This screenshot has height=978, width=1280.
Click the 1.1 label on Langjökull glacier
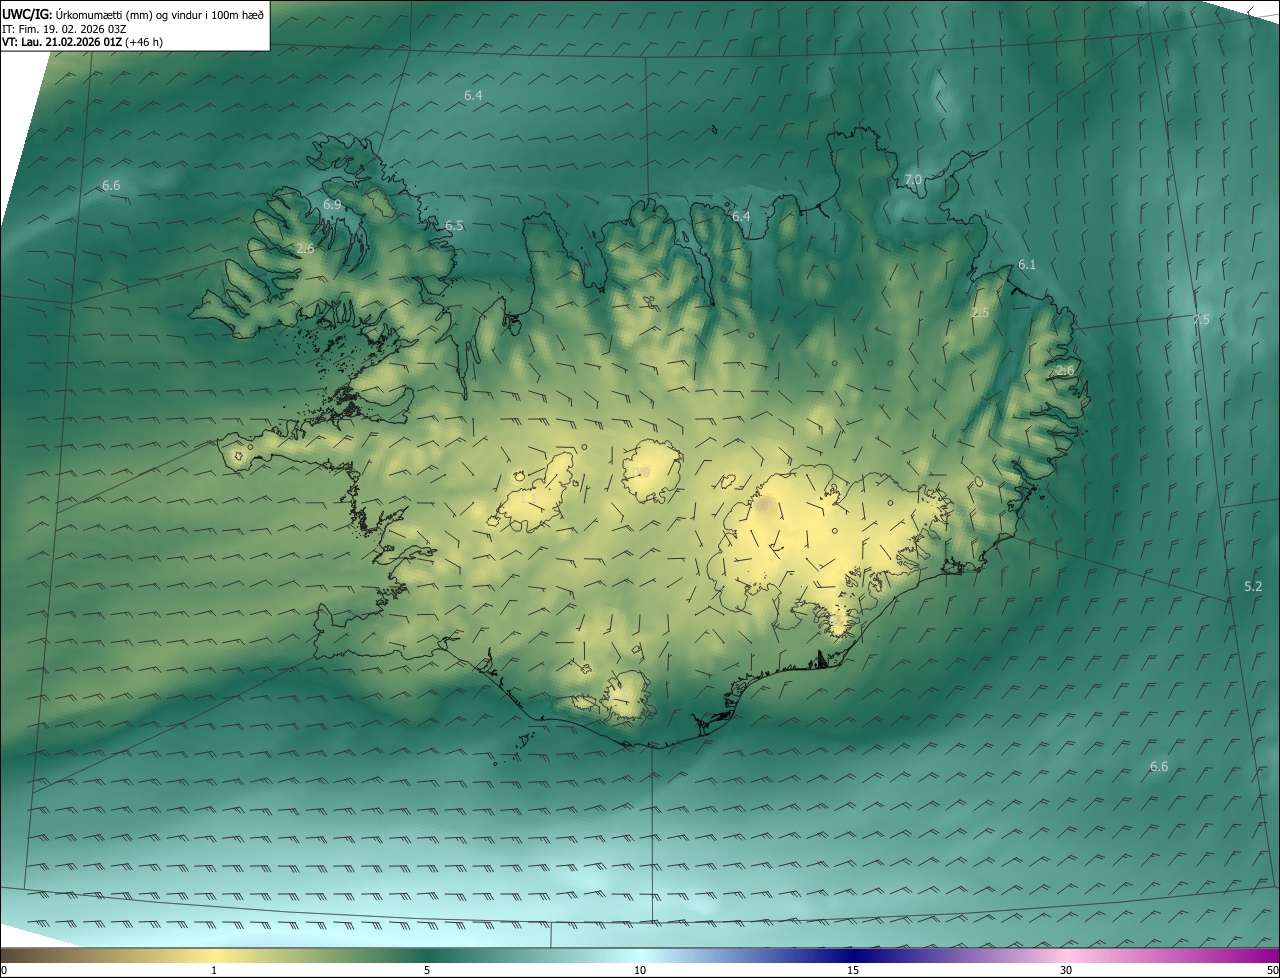tap(529, 497)
